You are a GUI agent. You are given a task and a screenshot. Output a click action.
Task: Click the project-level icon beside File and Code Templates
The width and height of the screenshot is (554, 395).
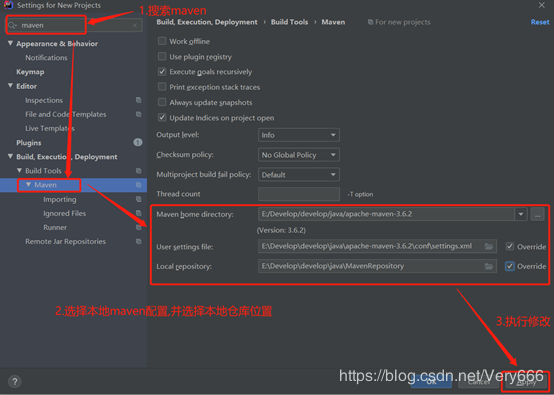(138, 114)
